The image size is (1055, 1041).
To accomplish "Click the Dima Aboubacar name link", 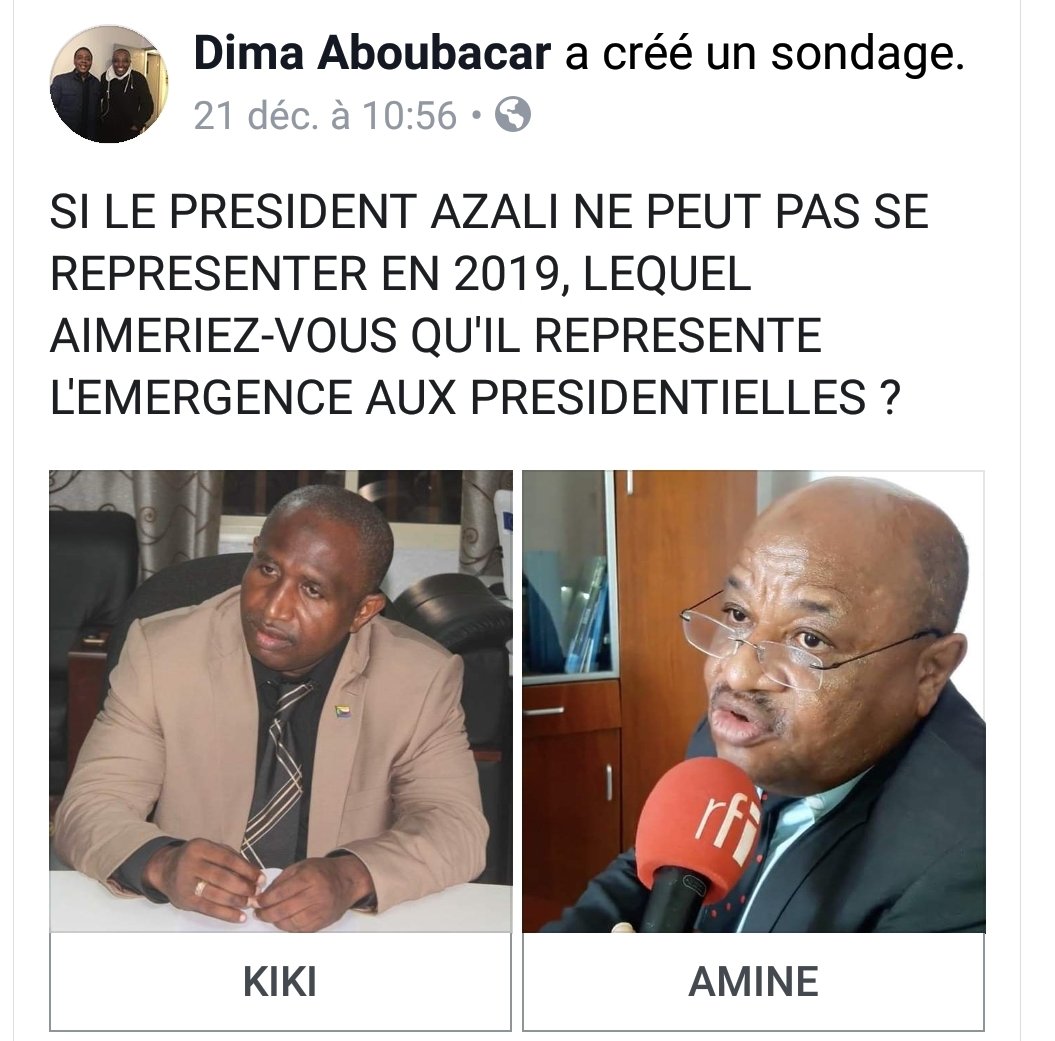I will (x=373, y=53).
